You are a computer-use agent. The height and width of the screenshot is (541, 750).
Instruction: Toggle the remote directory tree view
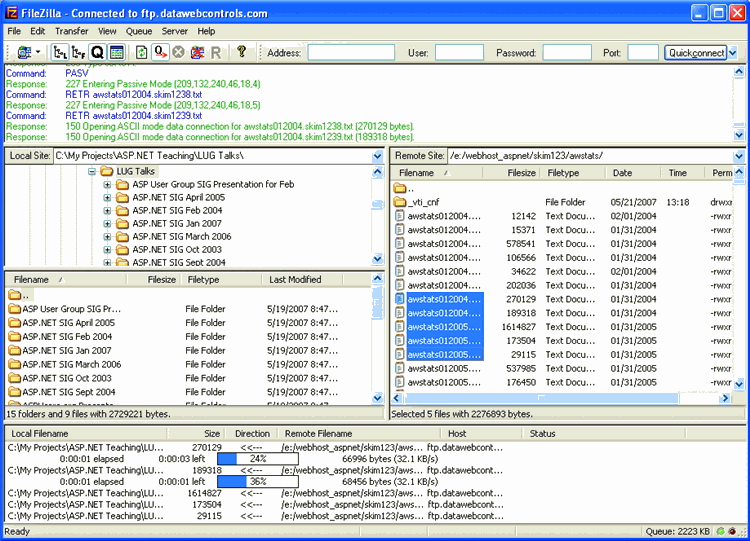78,52
